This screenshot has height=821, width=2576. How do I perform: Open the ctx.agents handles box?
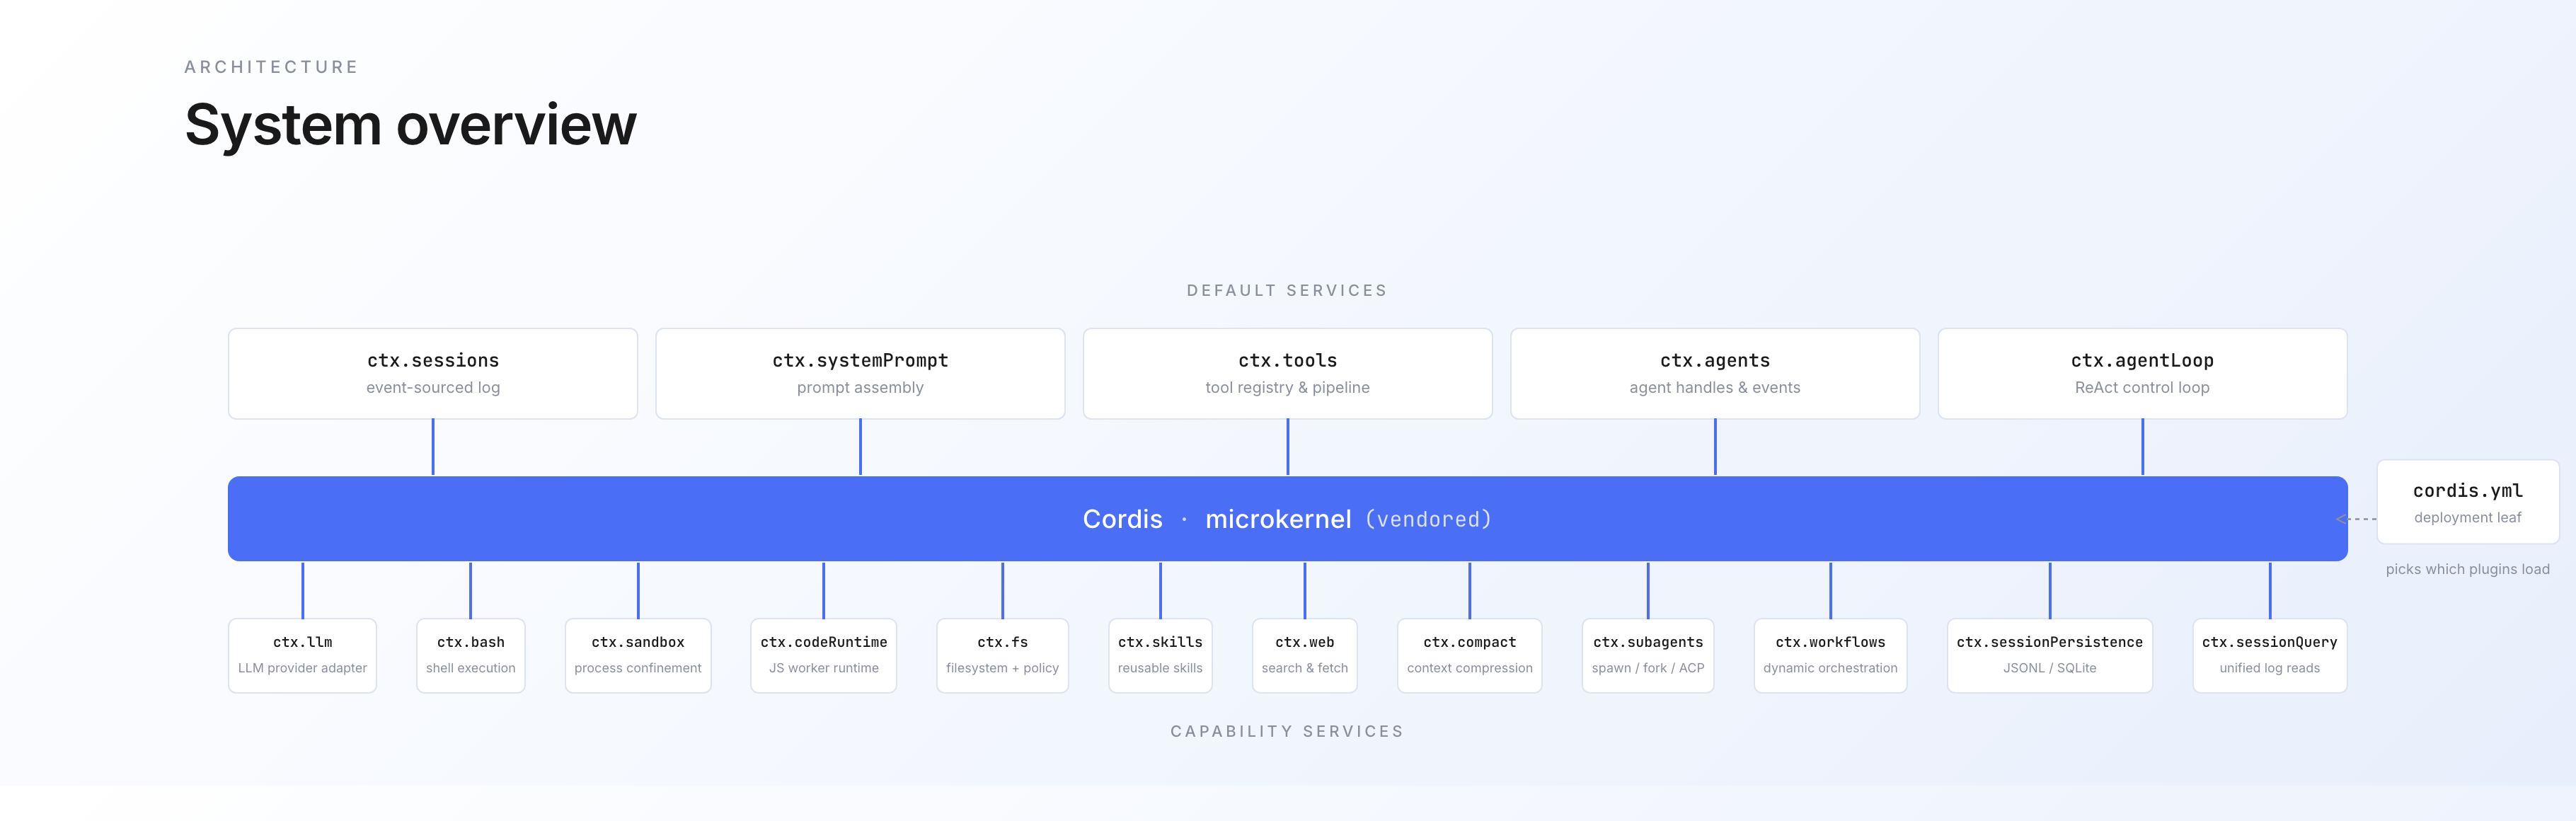click(x=1715, y=373)
